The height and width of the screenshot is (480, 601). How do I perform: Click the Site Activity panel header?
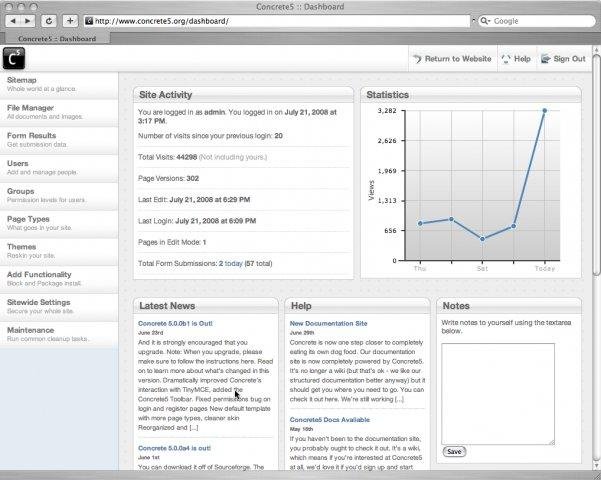click(243, 95)
